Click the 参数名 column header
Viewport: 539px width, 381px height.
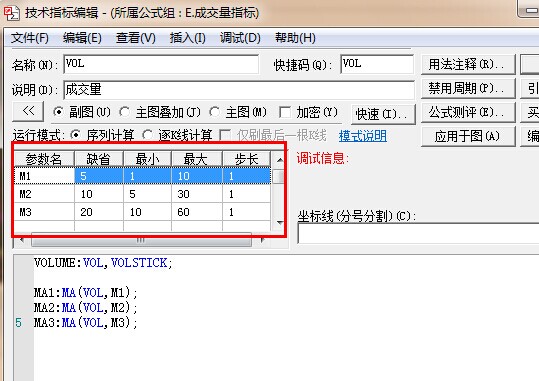[x=44, y=159]
